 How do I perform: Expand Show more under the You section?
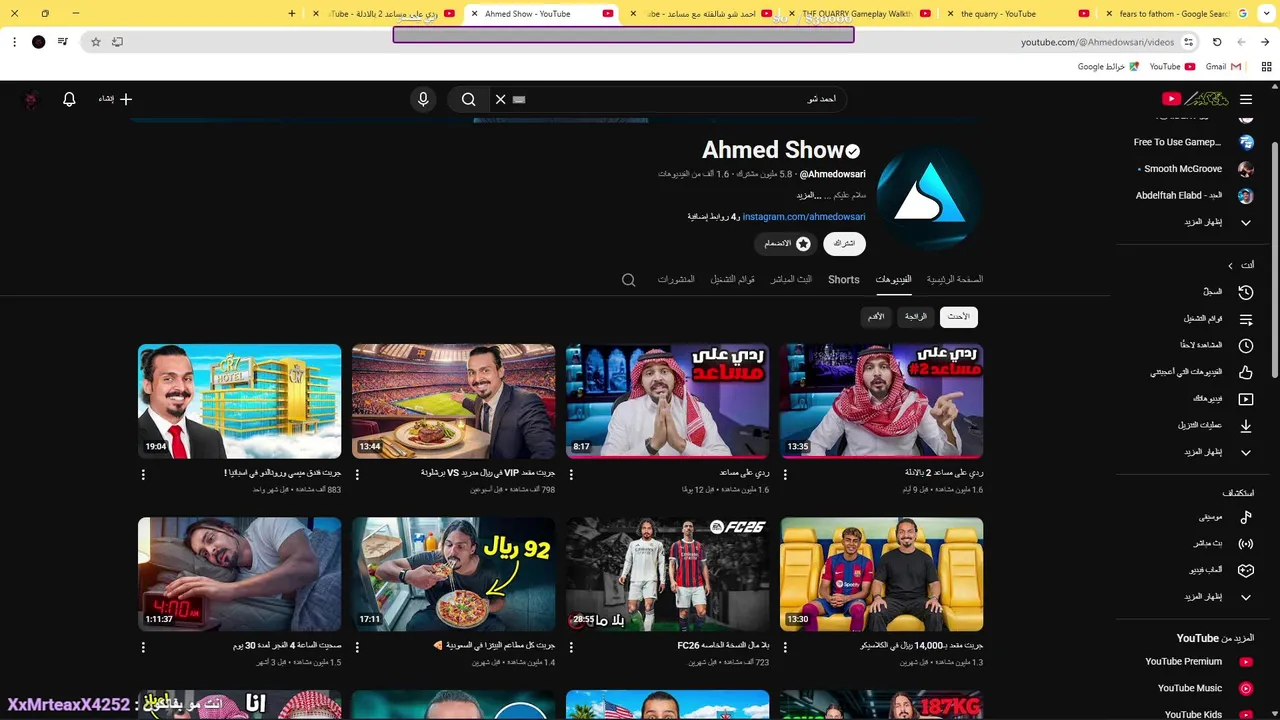tap(1216, 452)
